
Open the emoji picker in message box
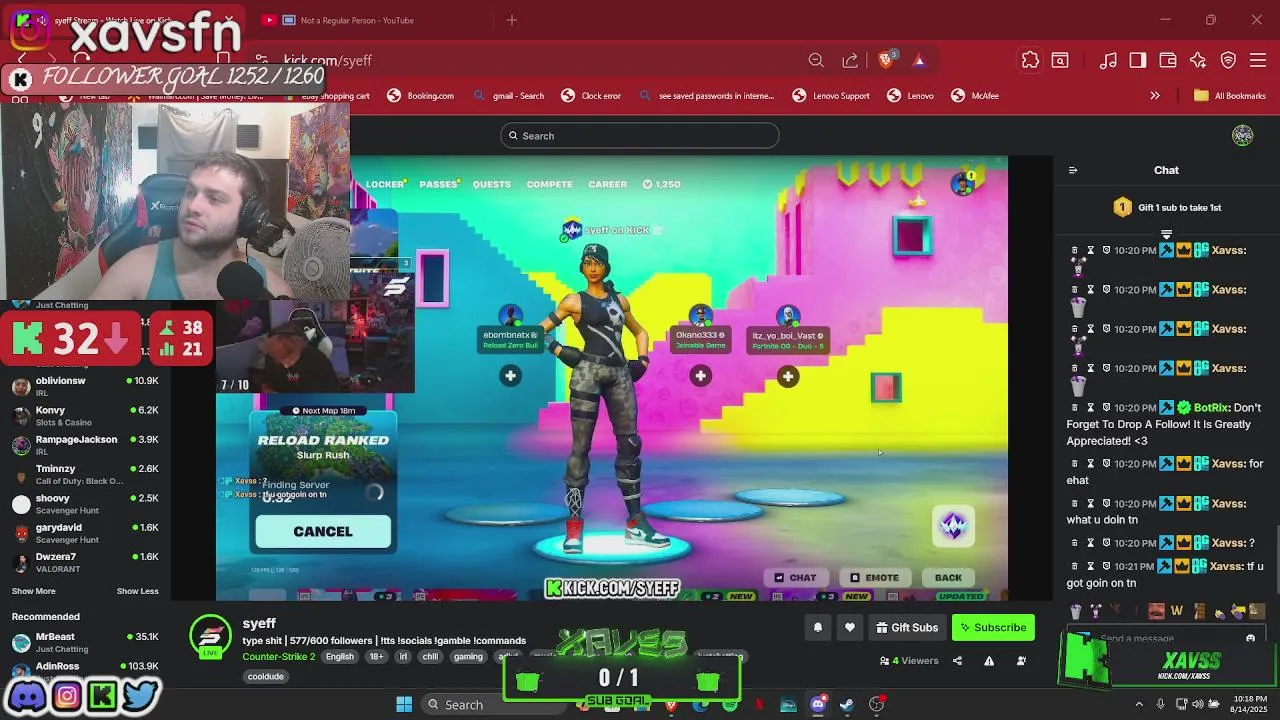1250,638
